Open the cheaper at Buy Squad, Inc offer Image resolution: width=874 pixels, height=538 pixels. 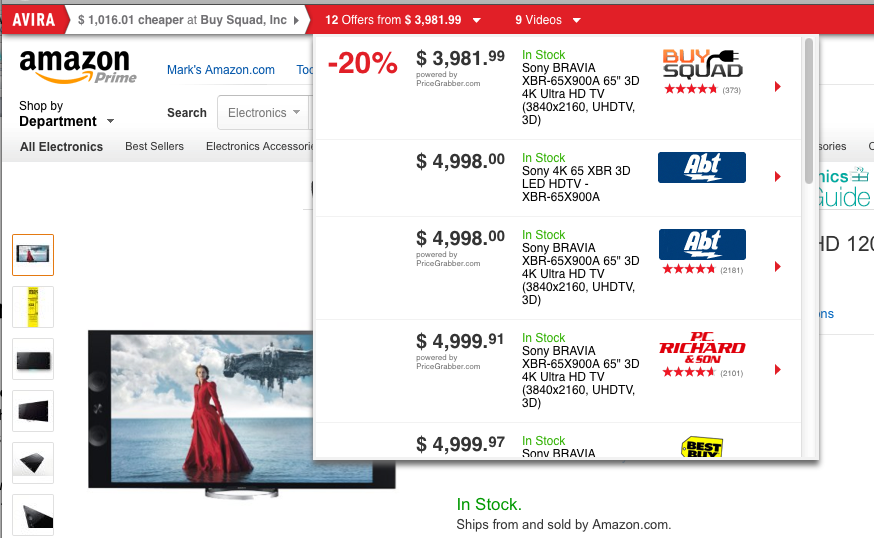(x=182, y=20)
